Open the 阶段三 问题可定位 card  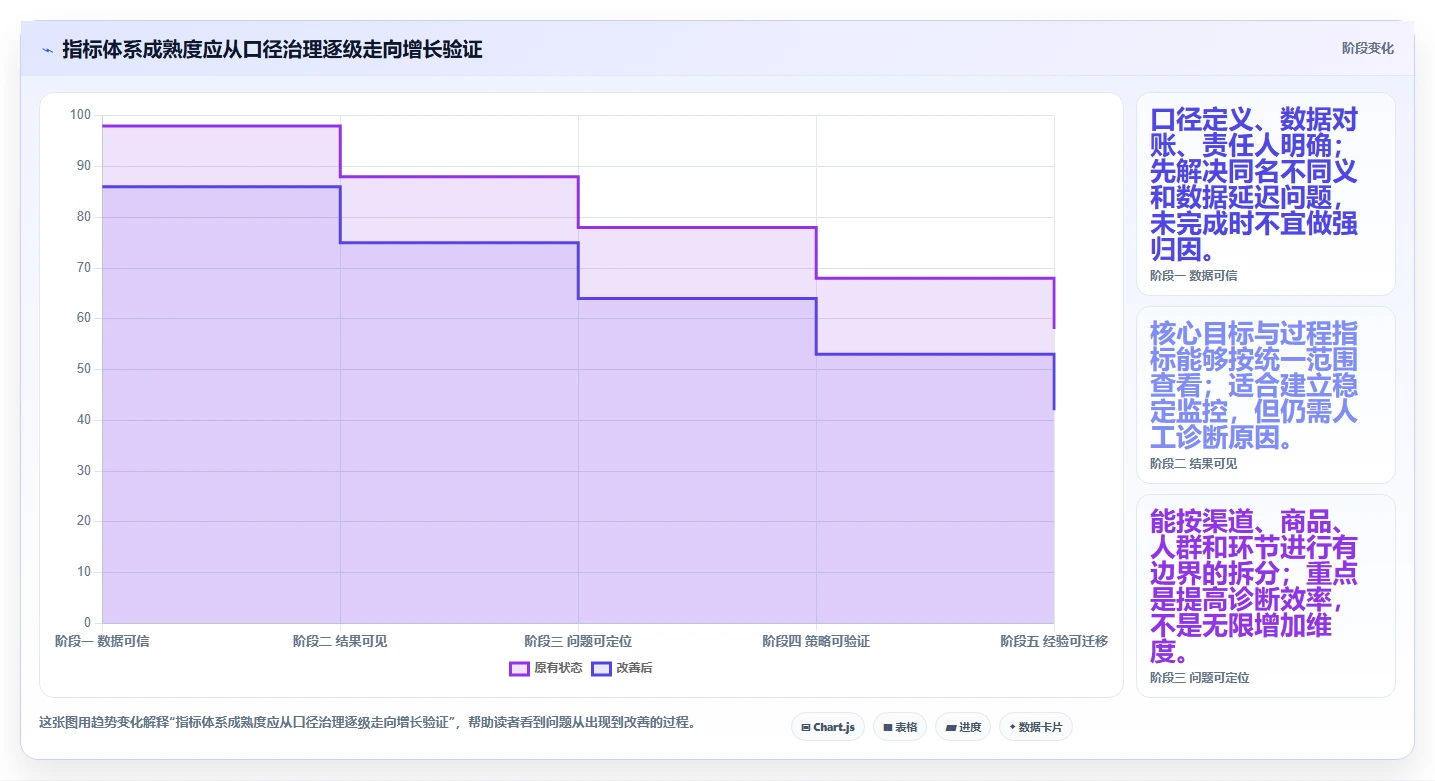pyautogui.click(x=1265, y=595)
